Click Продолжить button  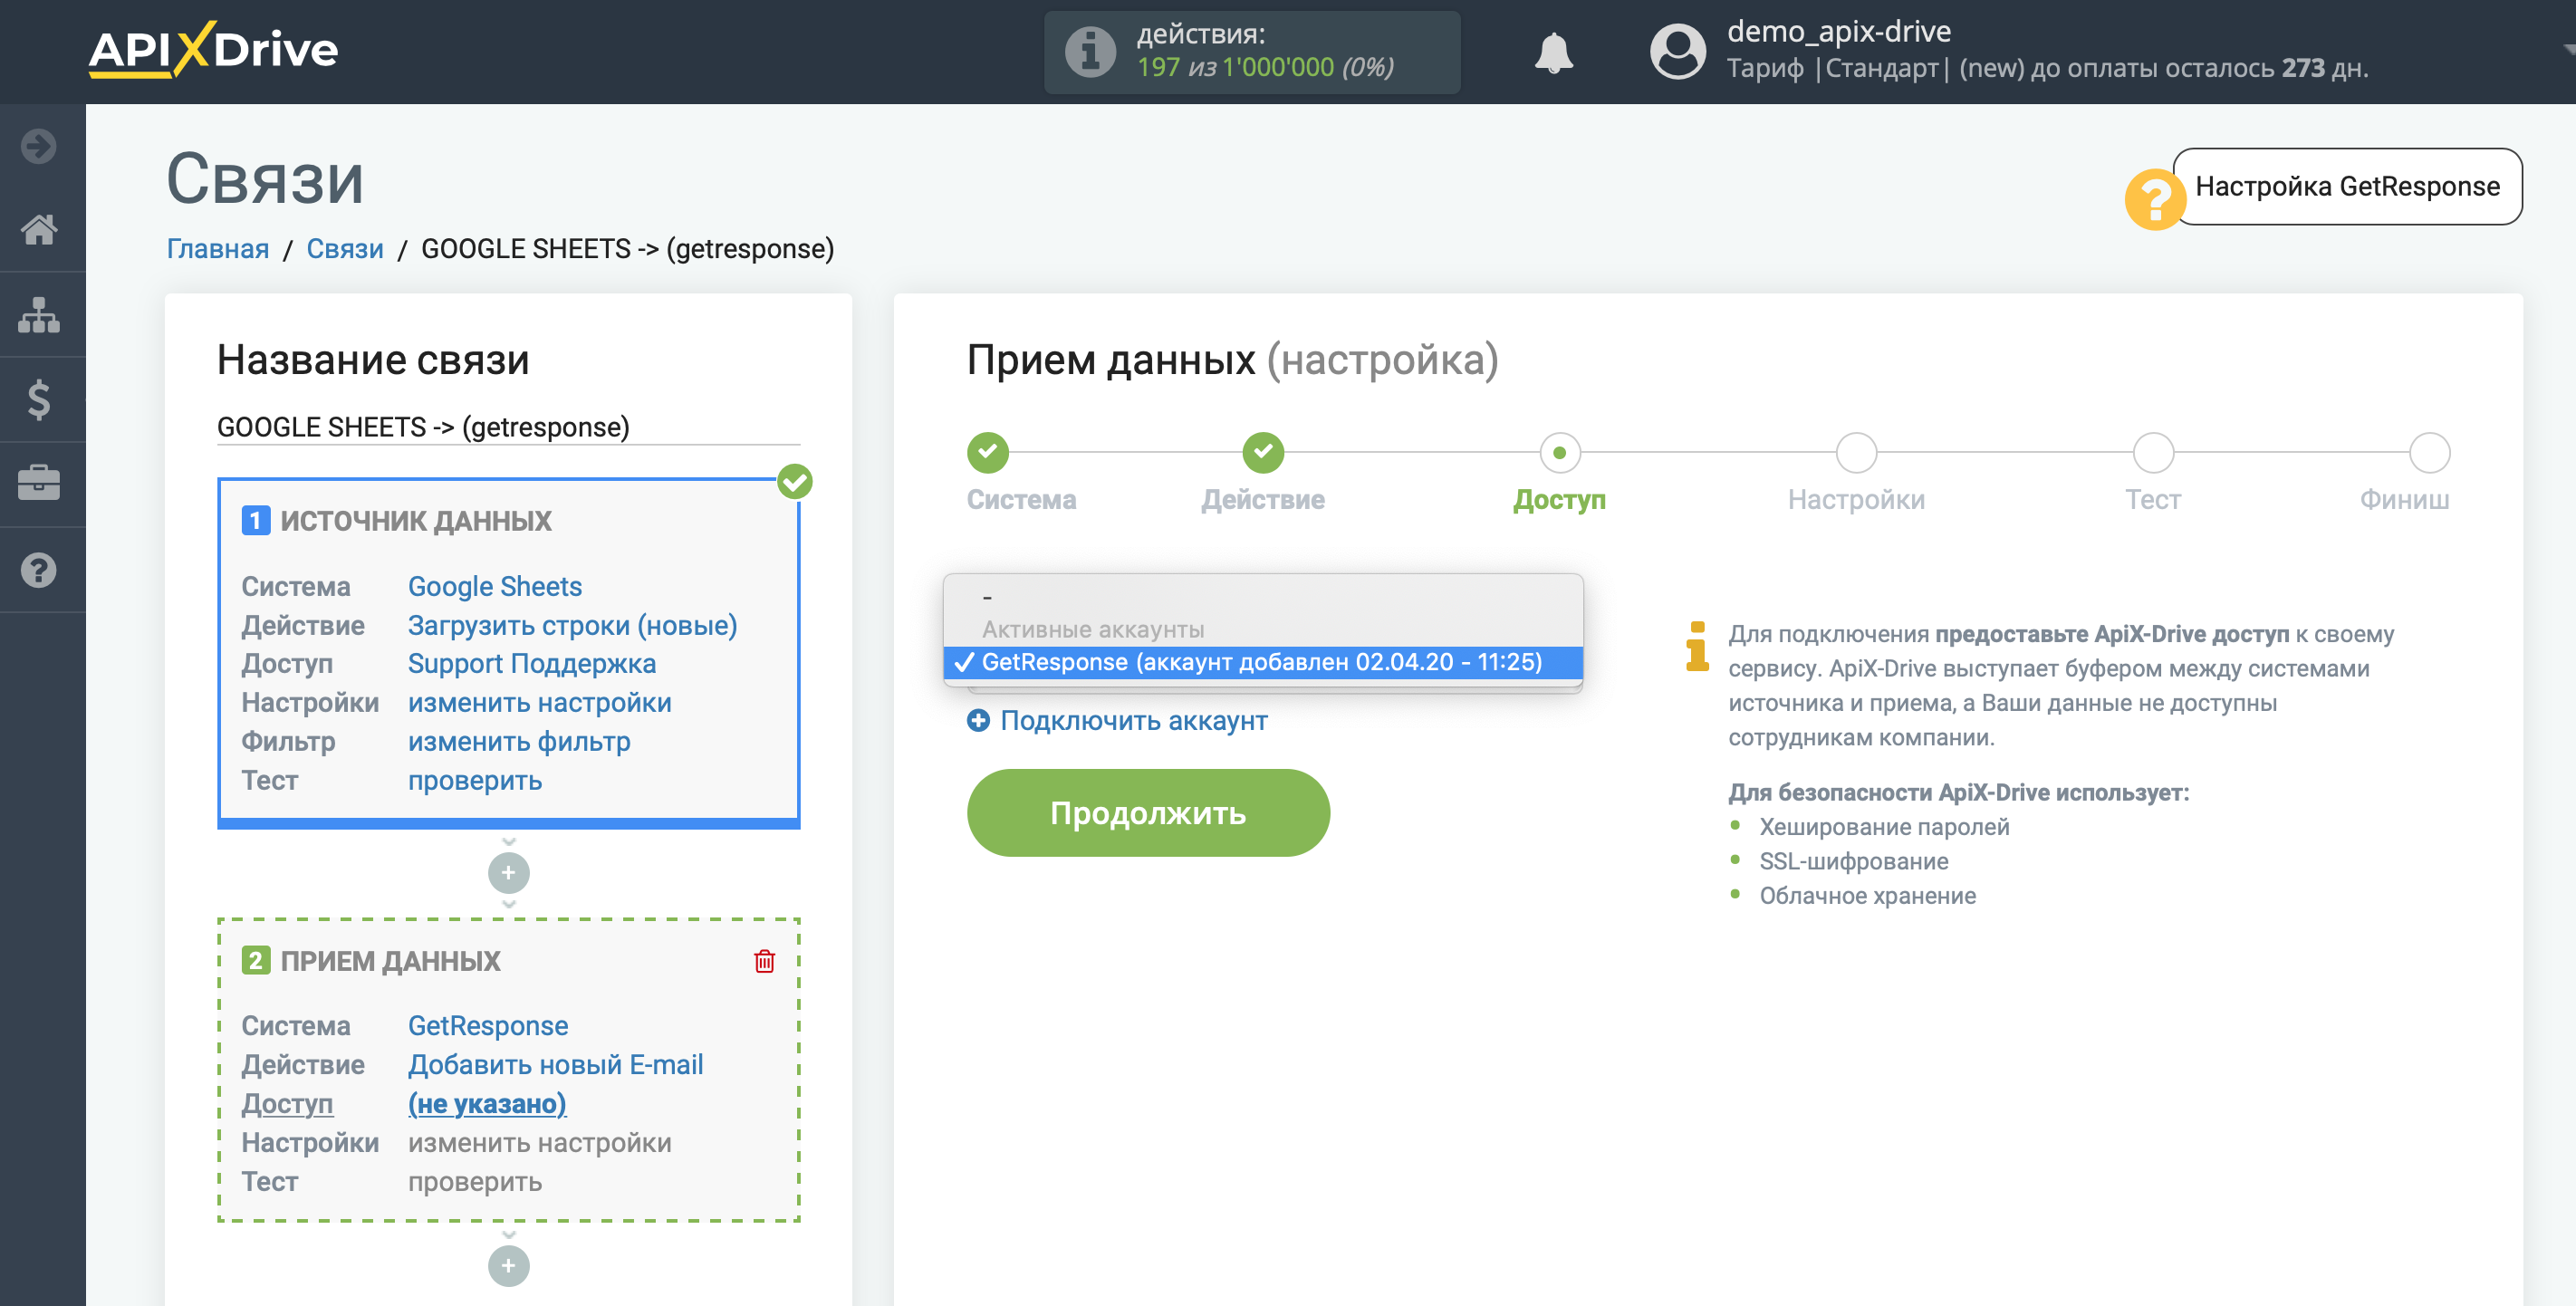[x=1147, y=813]
